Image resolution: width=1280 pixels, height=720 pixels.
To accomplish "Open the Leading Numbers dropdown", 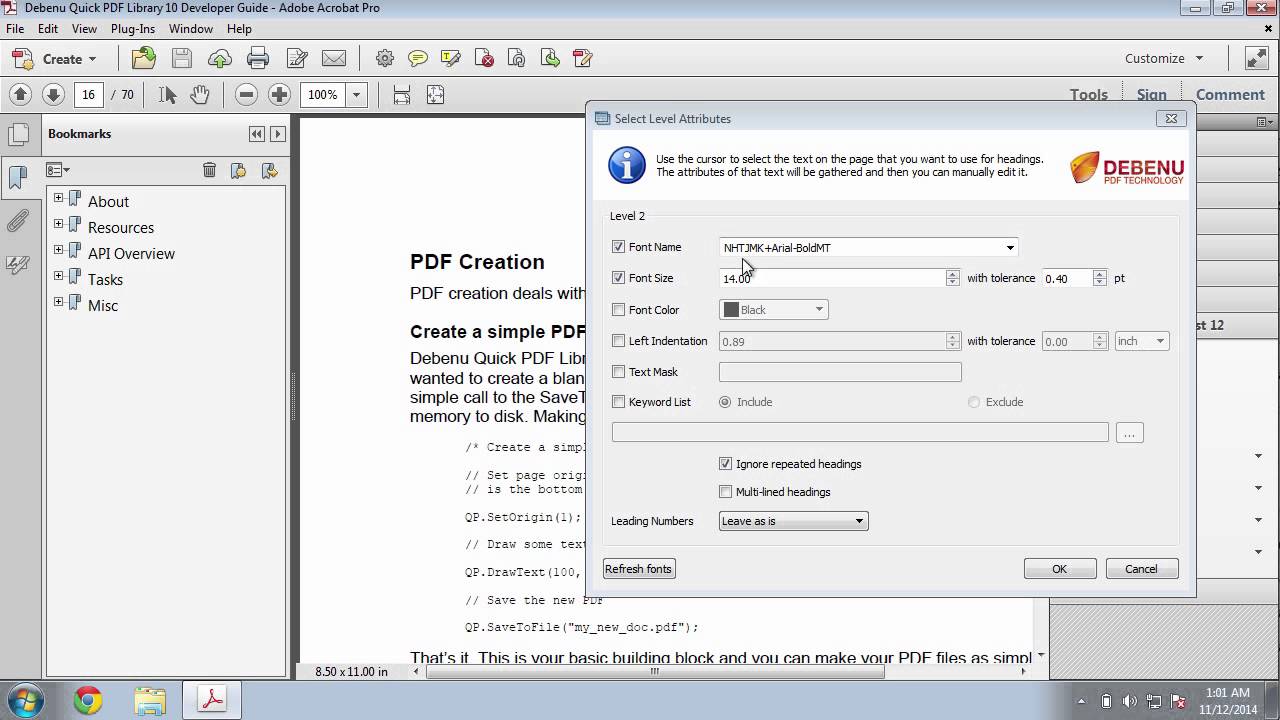I will 793,521.
